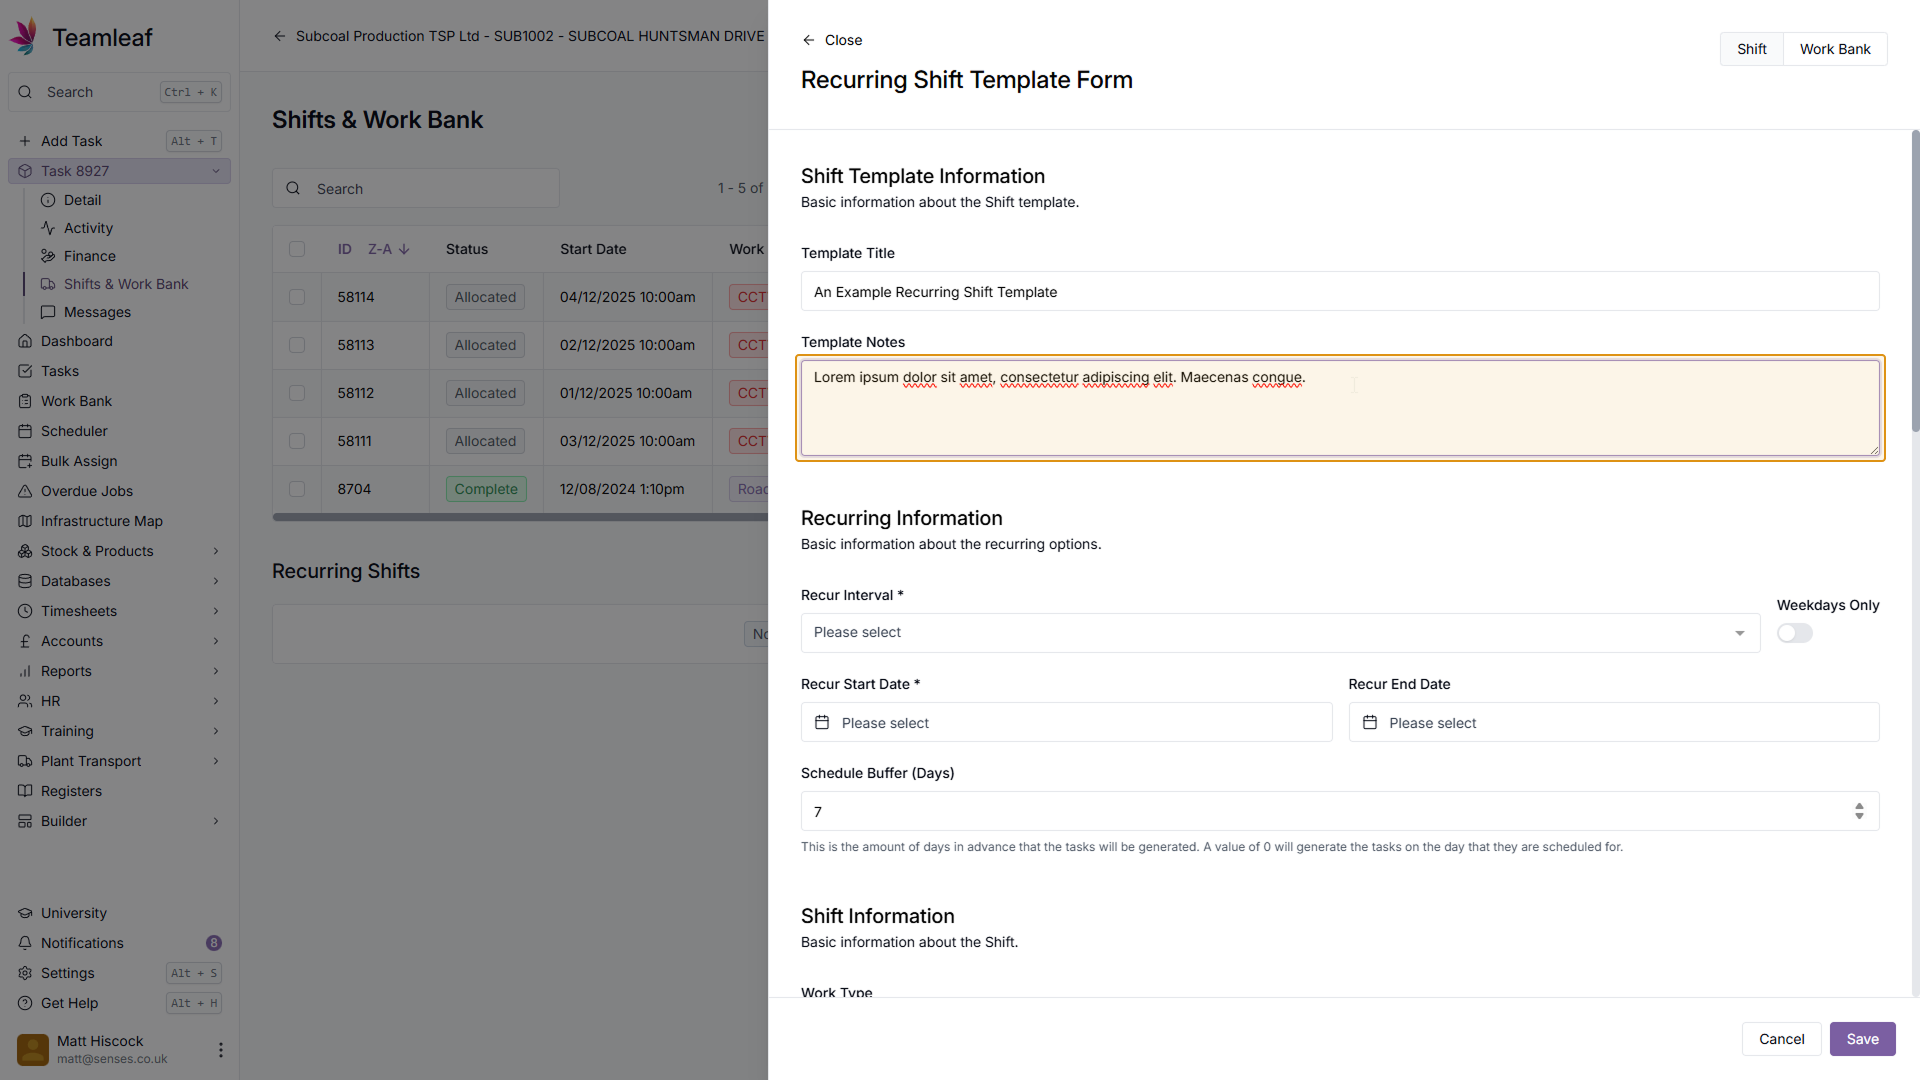Collapse the Task 8927 section
This screenshot has width=1920, height=1080.
coord(215,171)
